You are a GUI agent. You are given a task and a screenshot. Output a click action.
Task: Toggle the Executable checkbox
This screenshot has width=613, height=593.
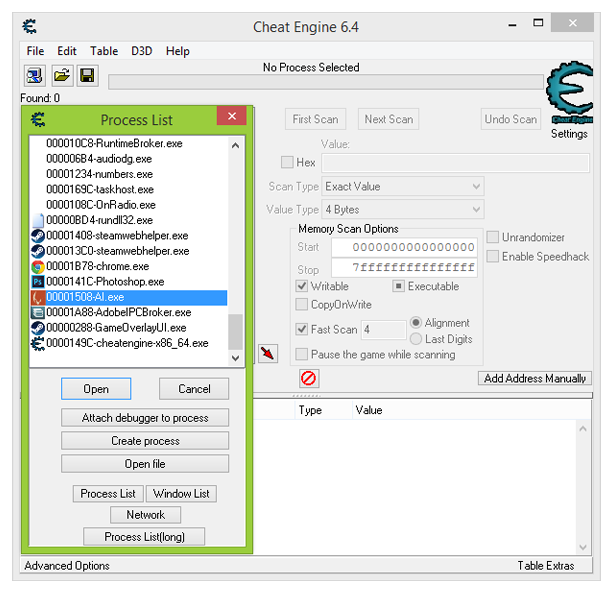coord(398,286)
